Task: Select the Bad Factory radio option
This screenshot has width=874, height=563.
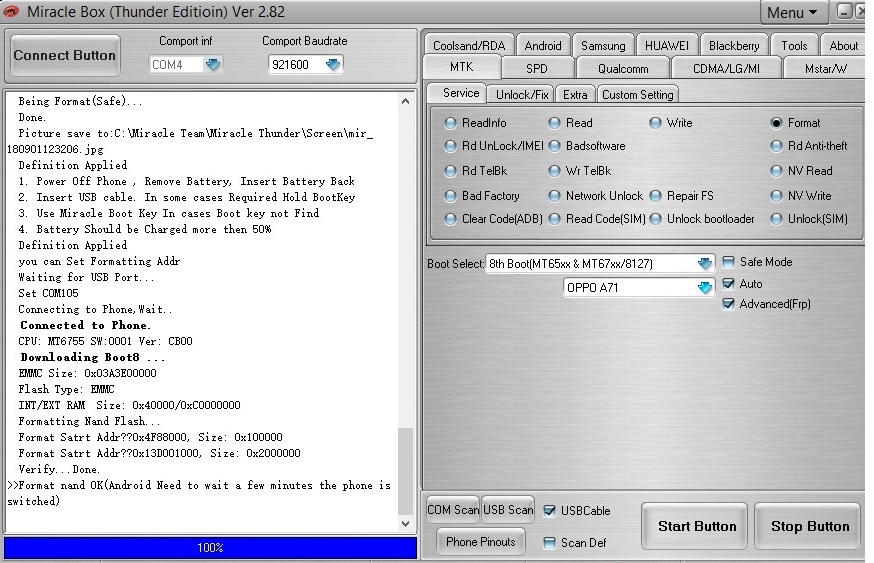Action: tap(450, 196)
